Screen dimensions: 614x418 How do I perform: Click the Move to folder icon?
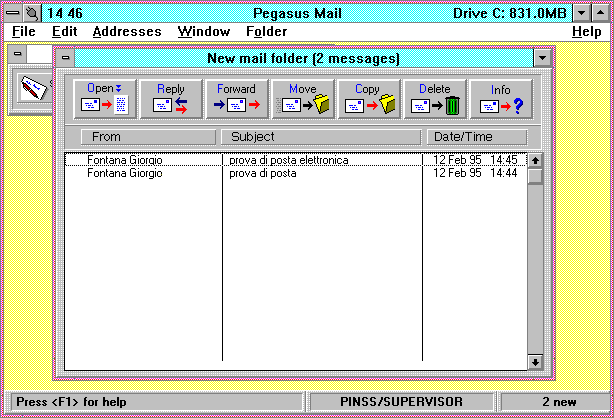pos(302,100)
